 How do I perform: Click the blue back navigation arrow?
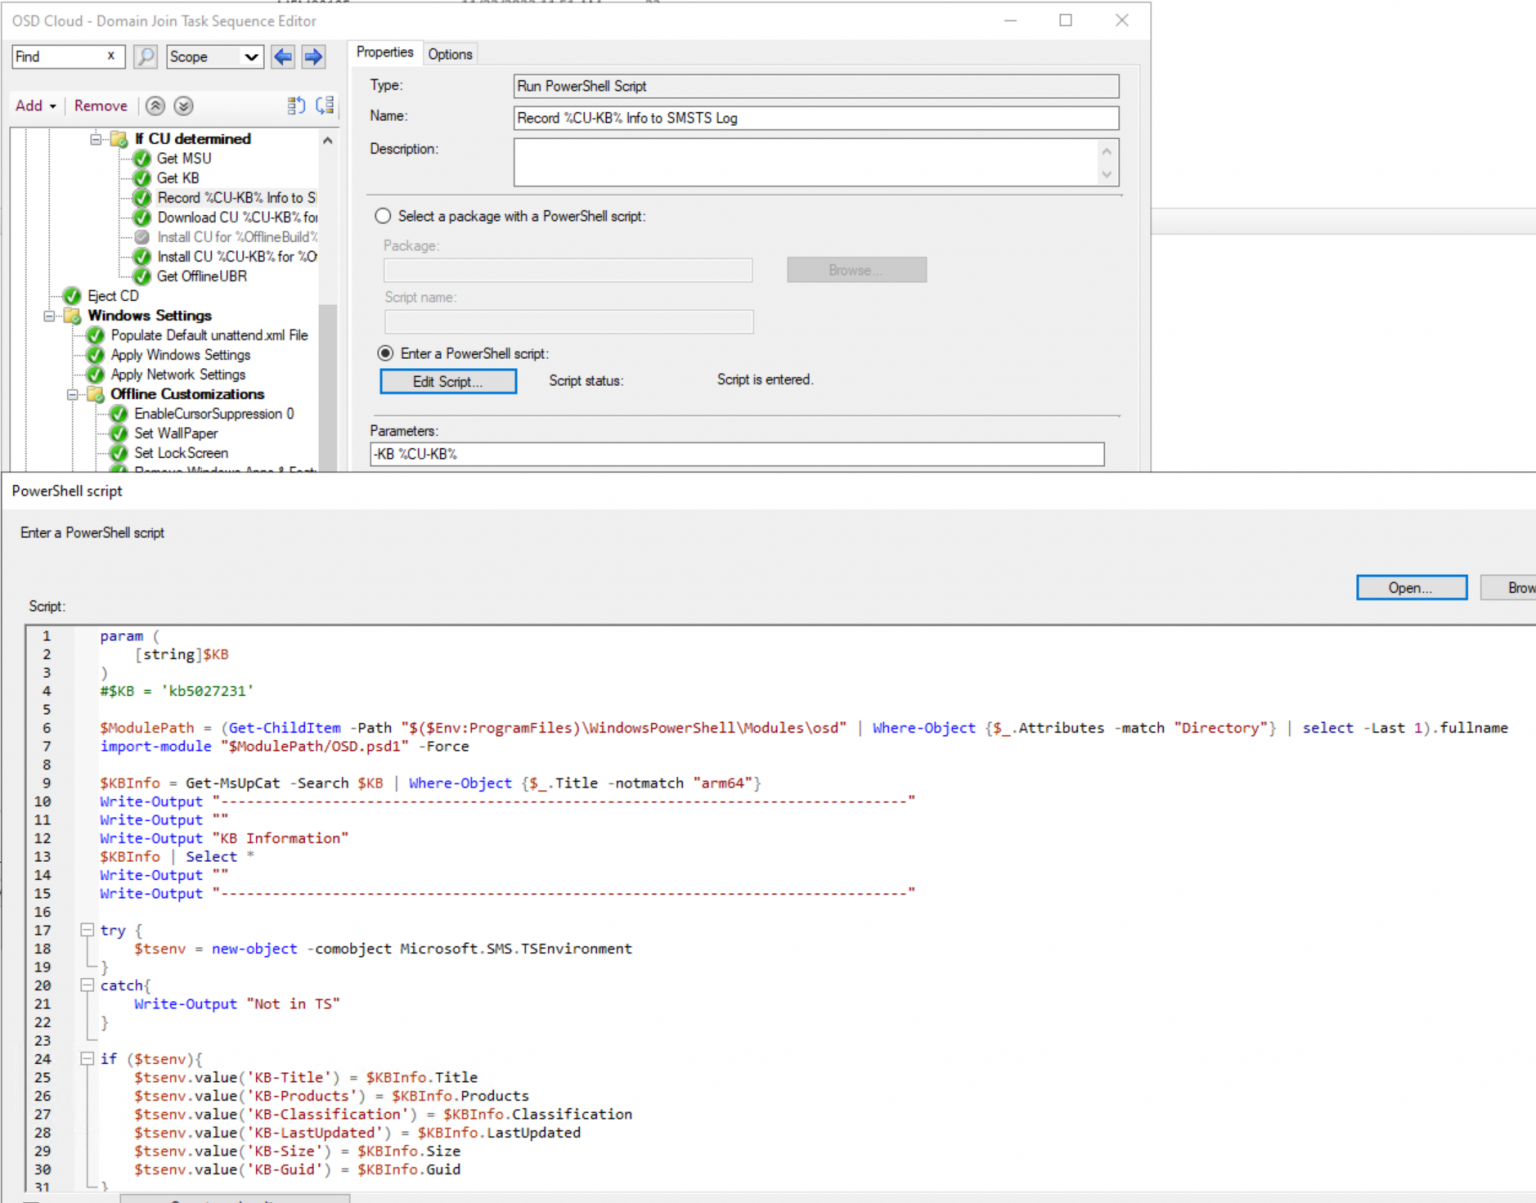[282, 57]
